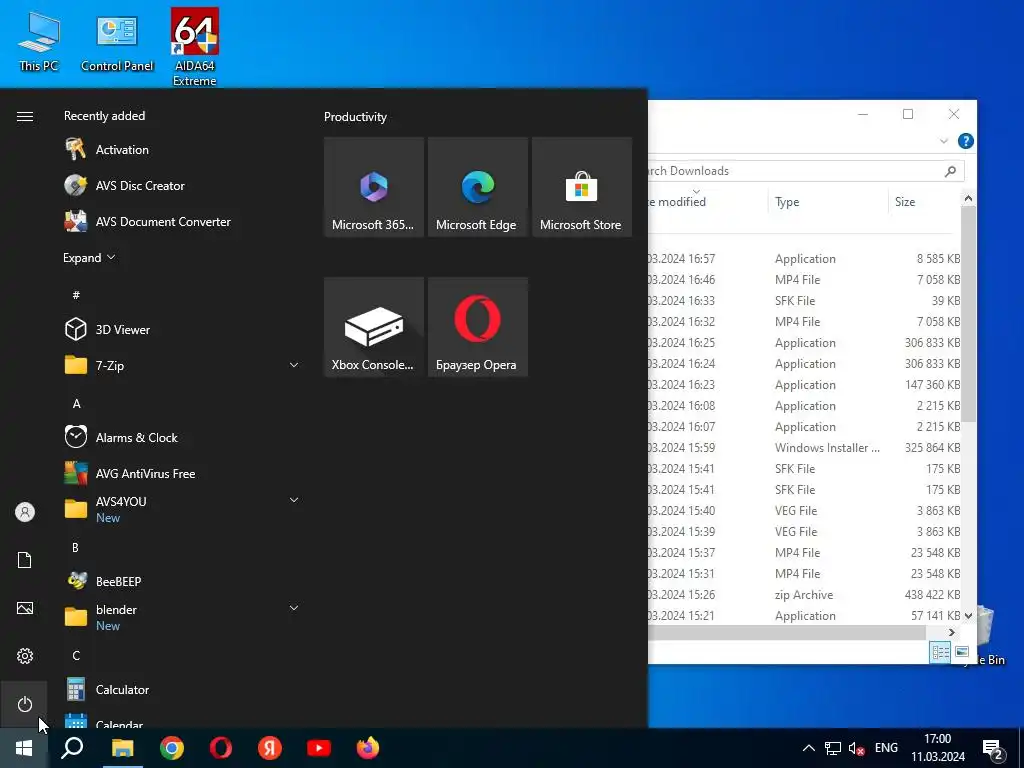Click the vertical scrollbar in Explorer
Viewport: 1024px width, 768px height.
point(968,315)
